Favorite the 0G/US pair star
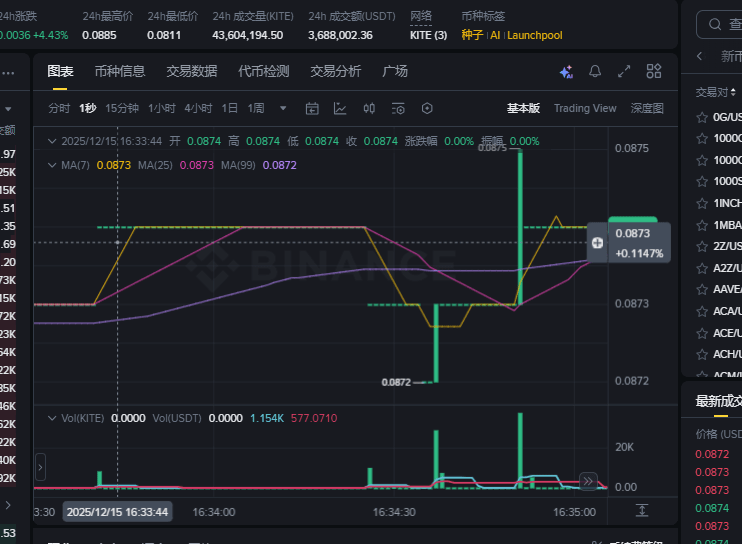This screenshot has height=544, width=742. pyautogui.click(x=702, y=117)
